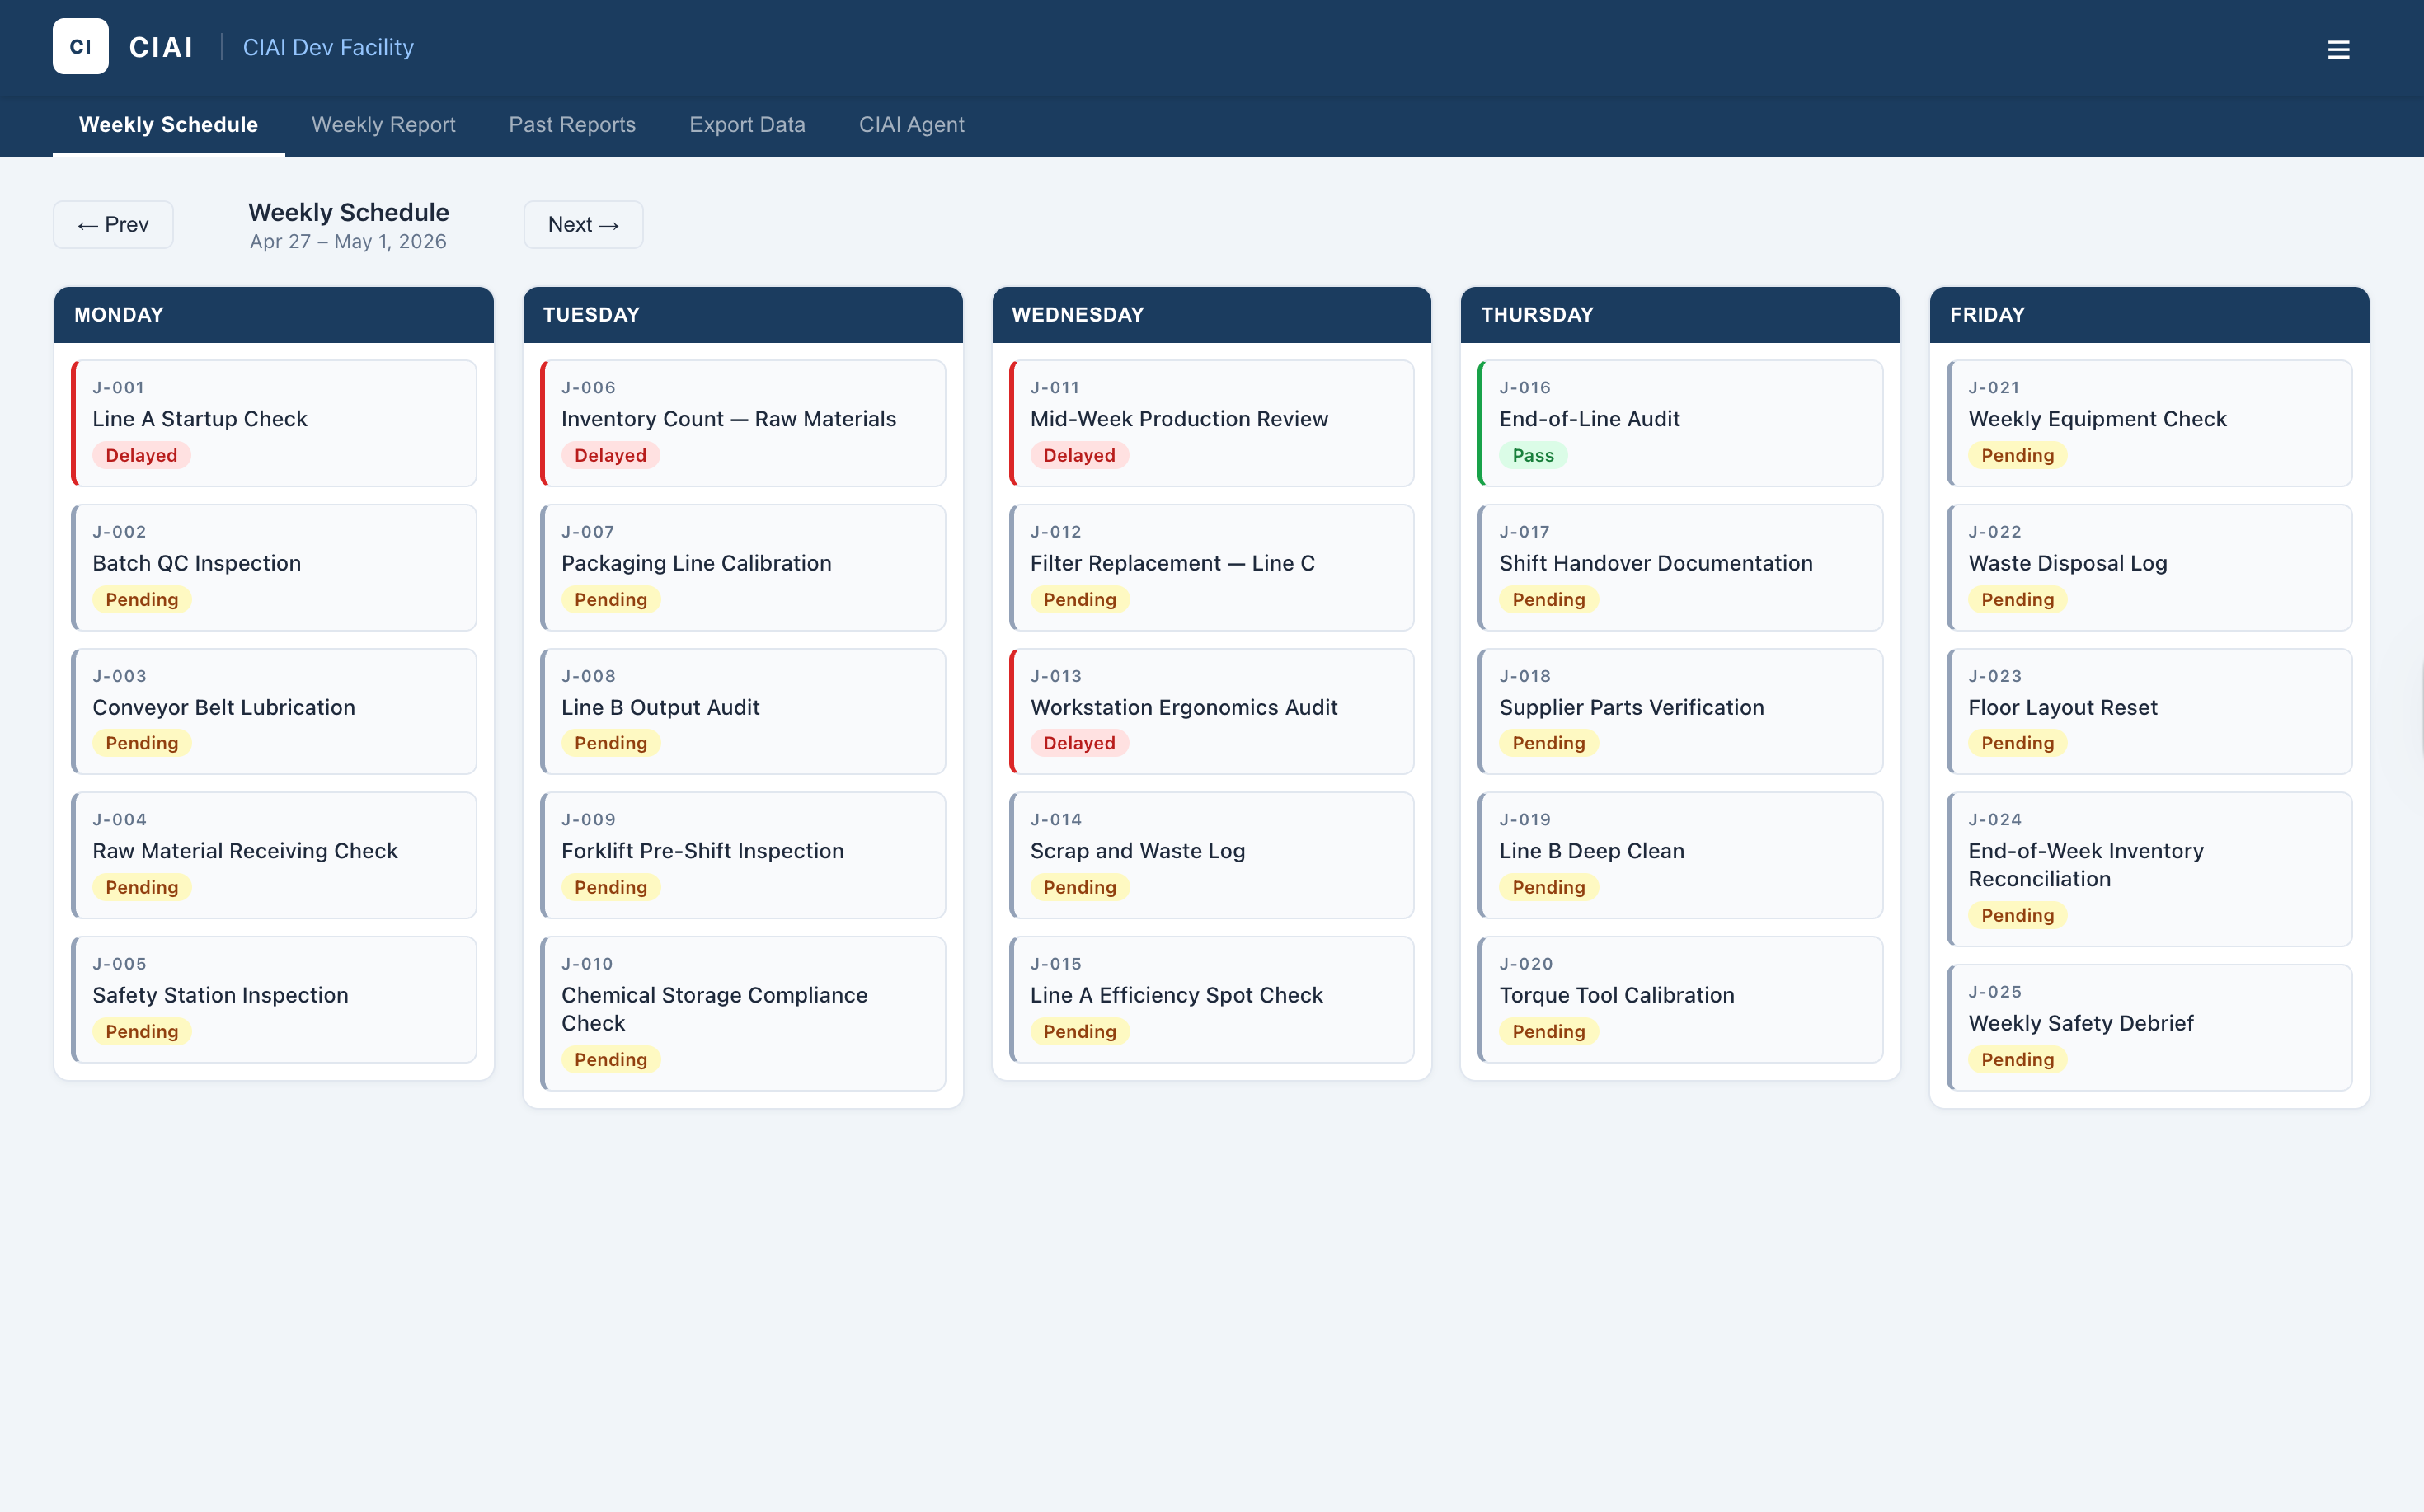This screenshot has width=2424, height=1512.
Task: Select the Packaging Line Calibration card
Action: point(743,567)
